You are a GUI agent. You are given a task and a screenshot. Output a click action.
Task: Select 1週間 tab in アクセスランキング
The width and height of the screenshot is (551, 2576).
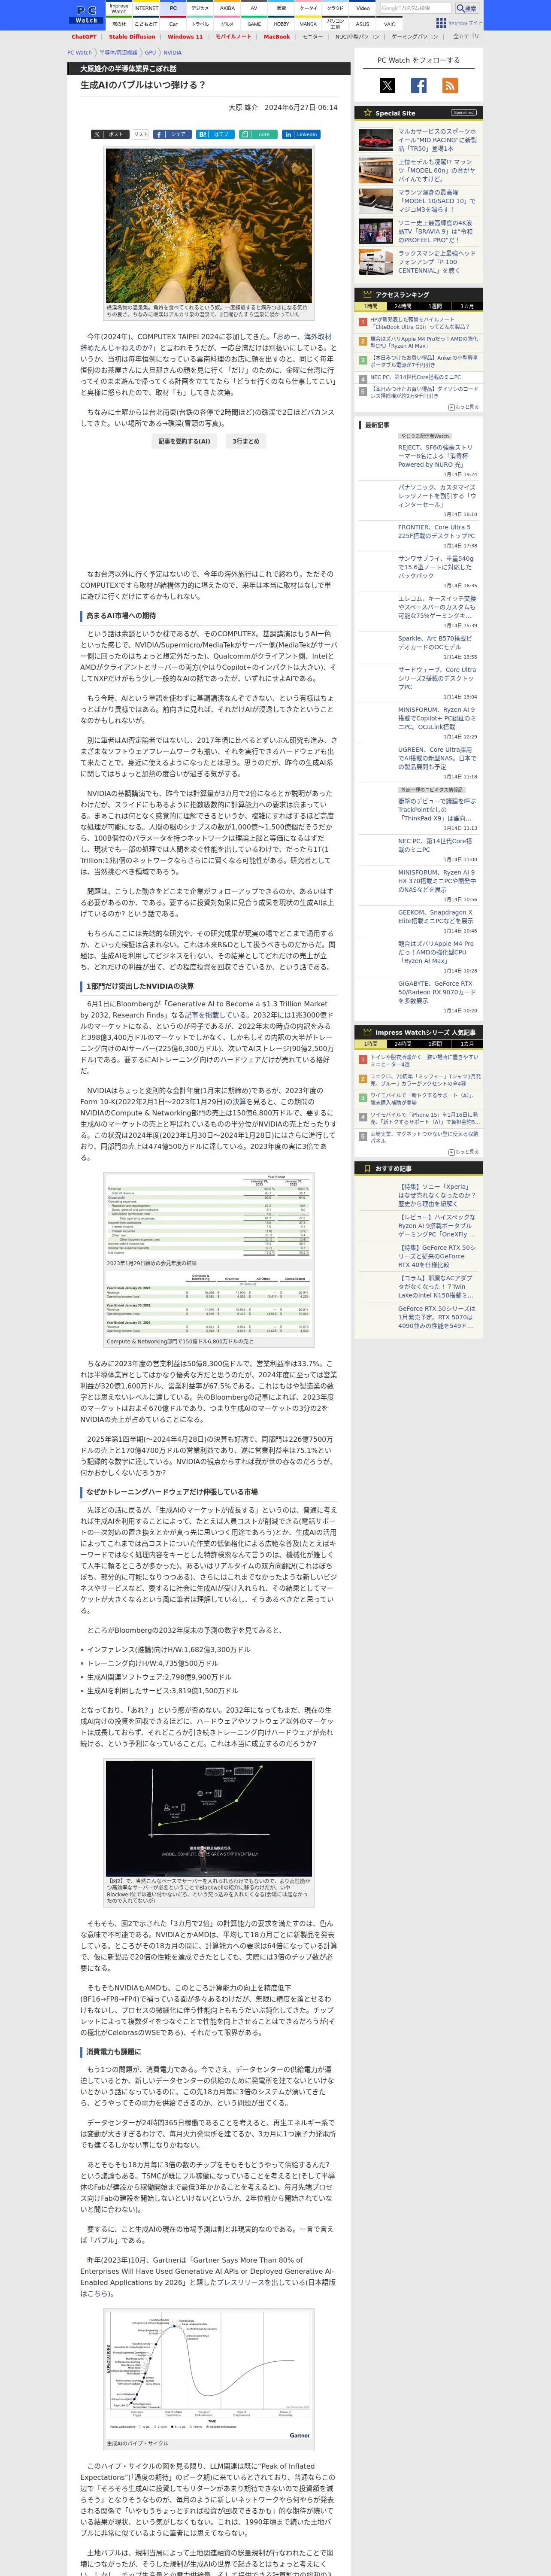(x=435, y=306)
